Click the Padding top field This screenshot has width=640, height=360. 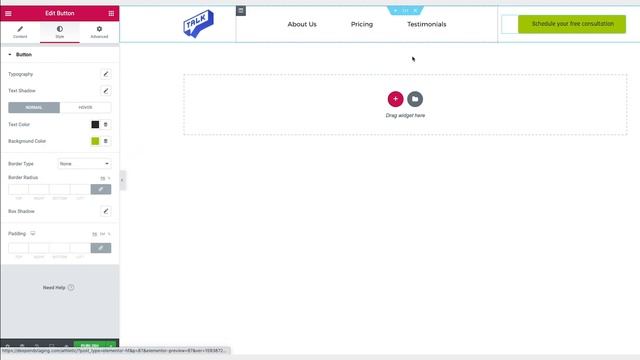click(18, 248)
